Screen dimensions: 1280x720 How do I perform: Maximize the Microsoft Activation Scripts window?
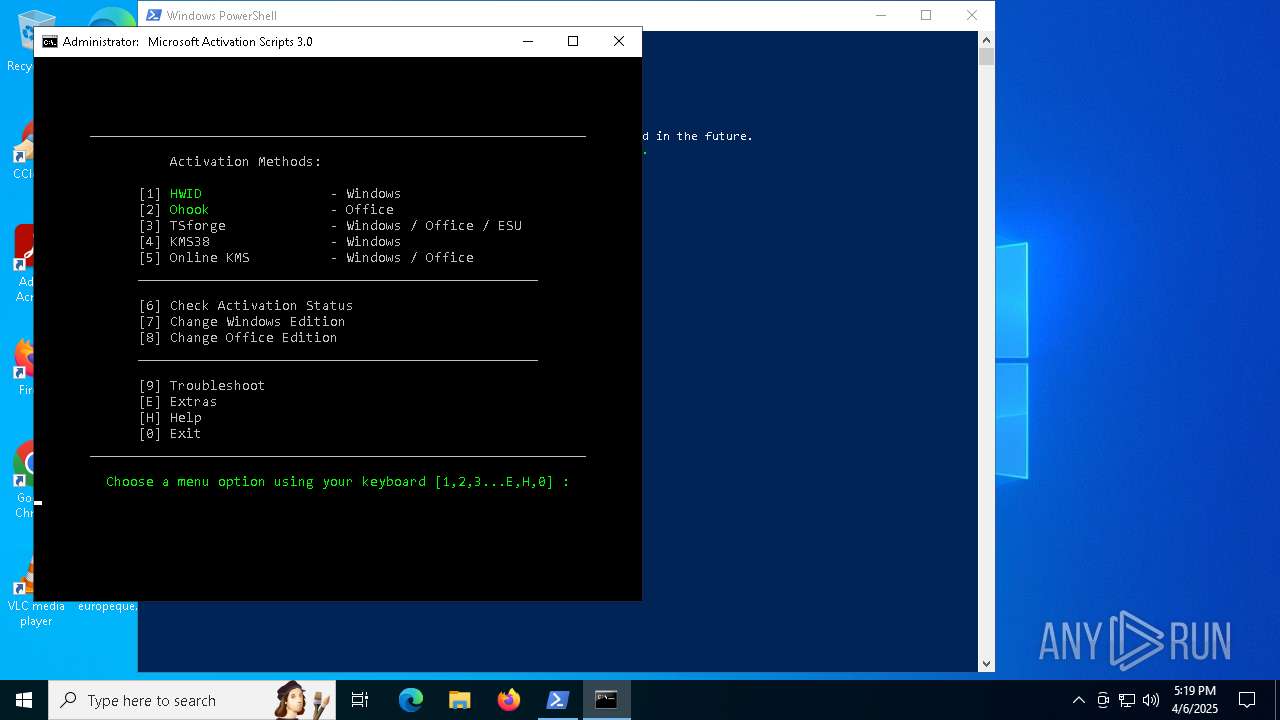pyautogui.click(x=573, y=41)
